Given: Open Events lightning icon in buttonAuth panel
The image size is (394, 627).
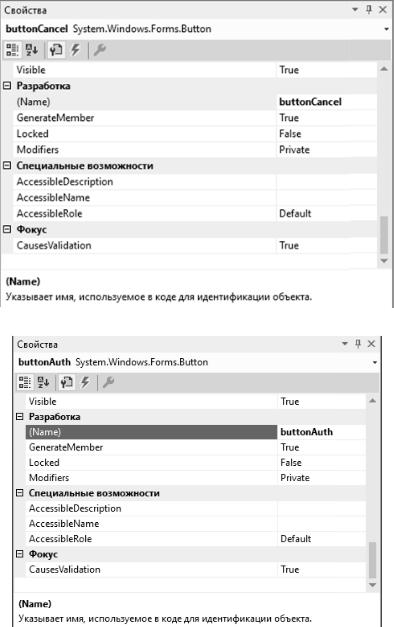Looking at the screenshot, I should tap(85, 382).
